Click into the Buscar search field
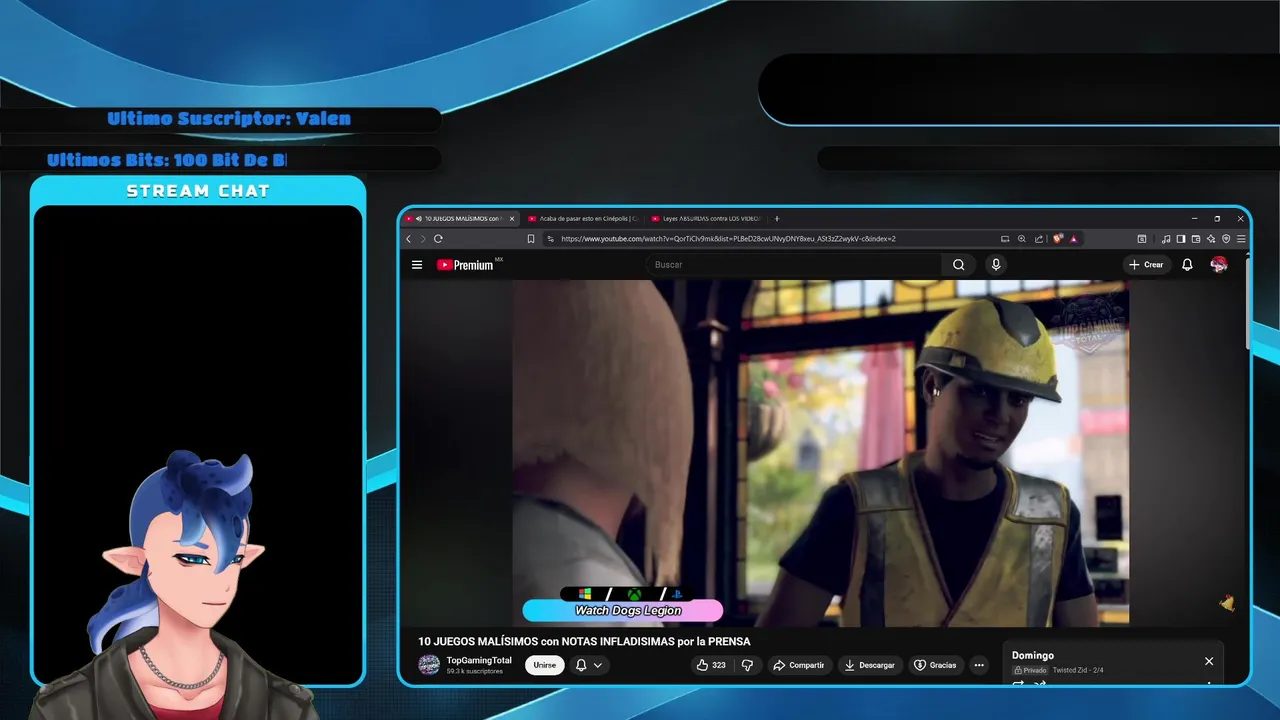 point(795,265)
